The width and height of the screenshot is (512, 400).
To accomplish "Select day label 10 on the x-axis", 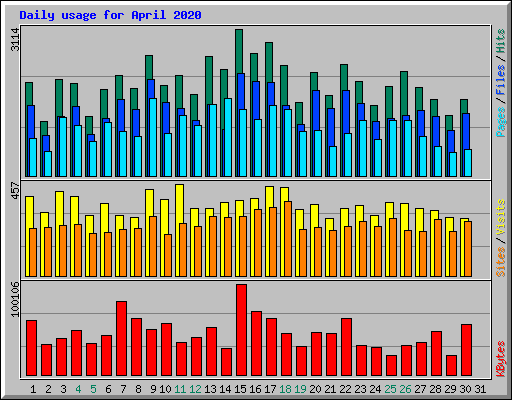I will pos(165,389).
